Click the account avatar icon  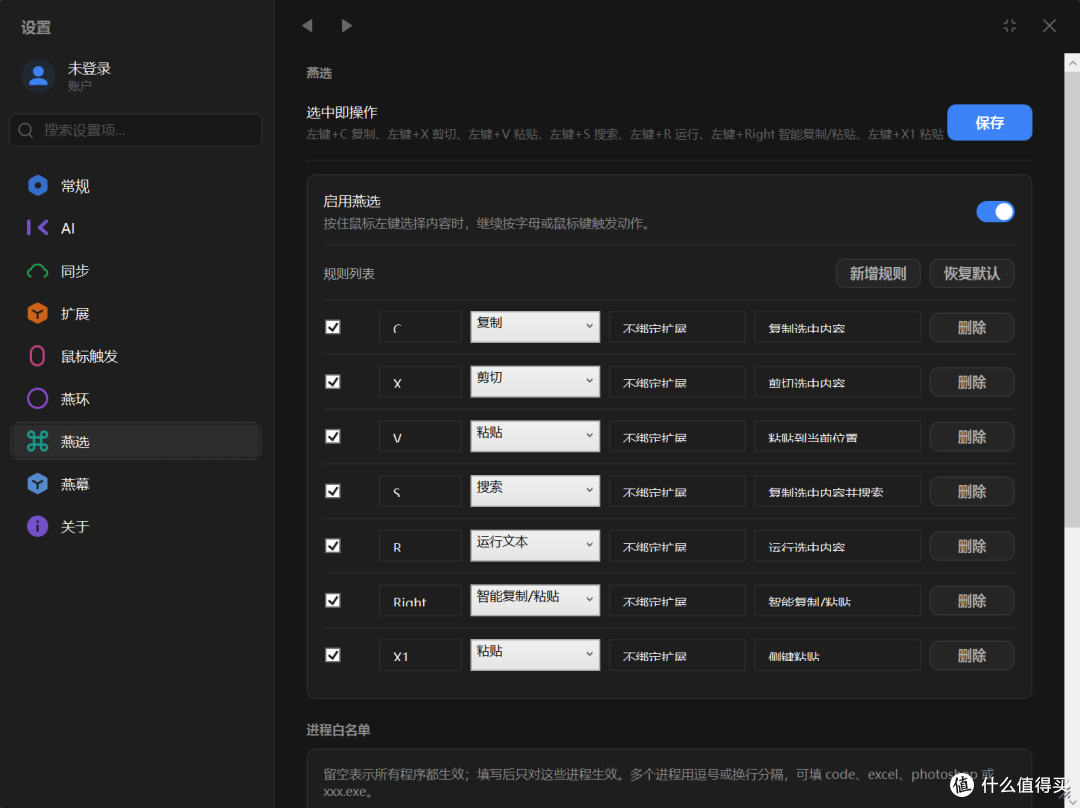38,76
